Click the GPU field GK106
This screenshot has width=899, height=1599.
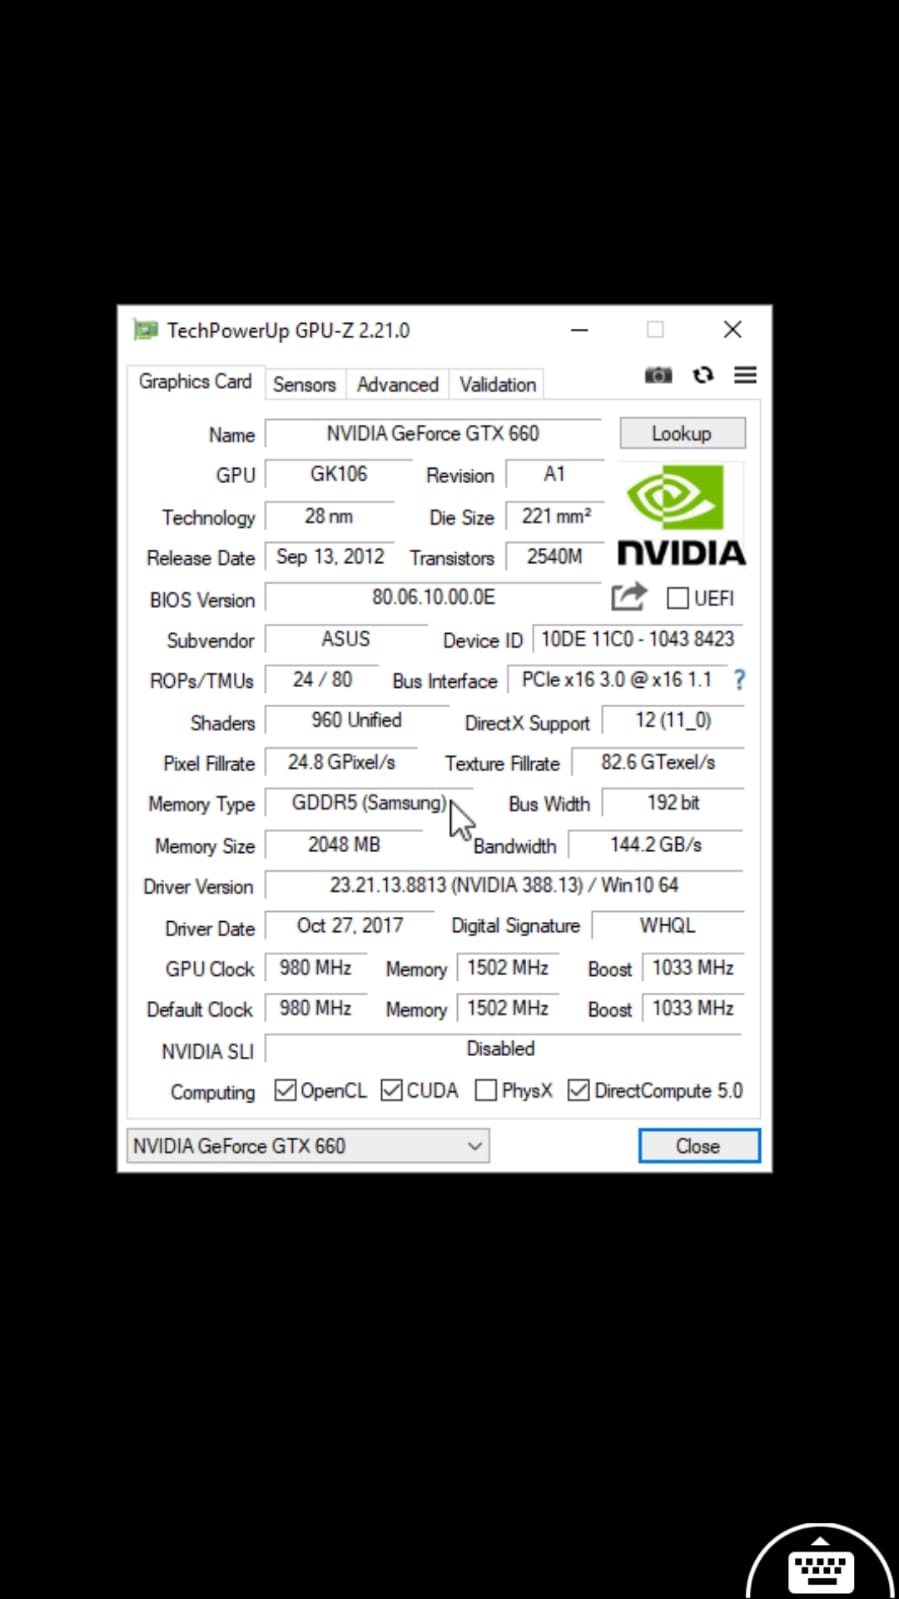(339, 474)
